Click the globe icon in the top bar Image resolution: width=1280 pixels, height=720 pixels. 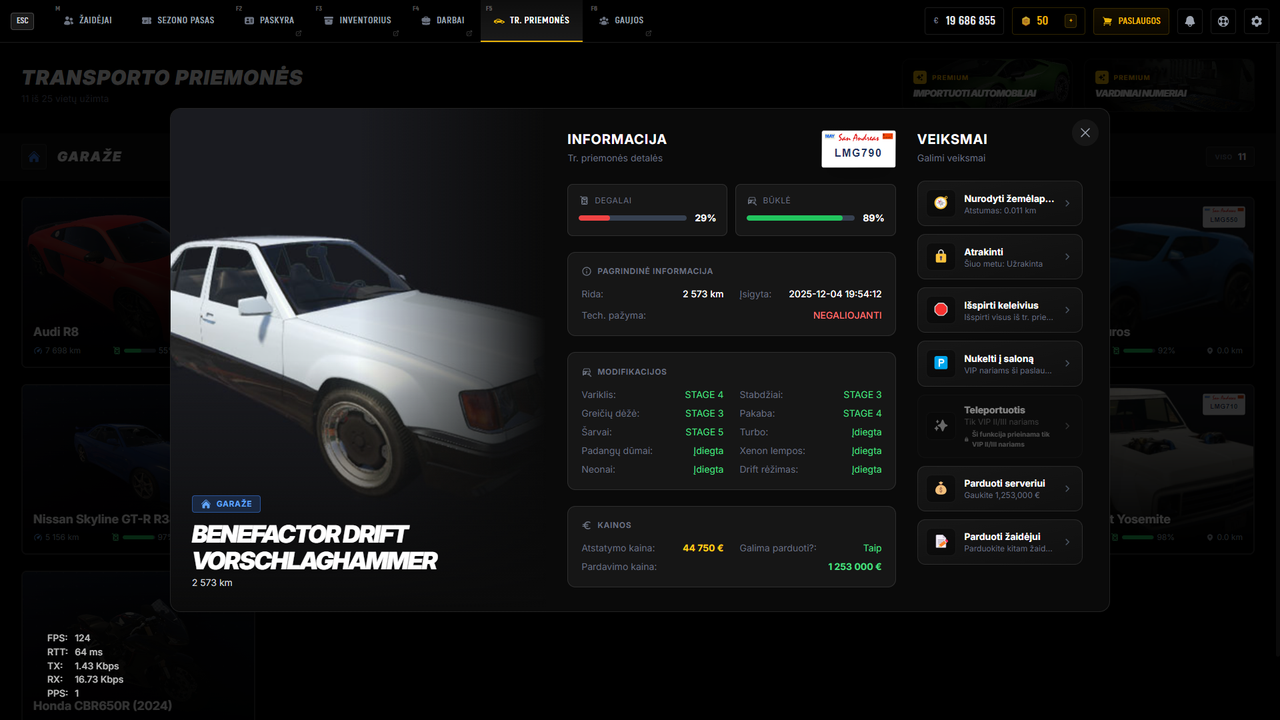(x=1223, y=21)
